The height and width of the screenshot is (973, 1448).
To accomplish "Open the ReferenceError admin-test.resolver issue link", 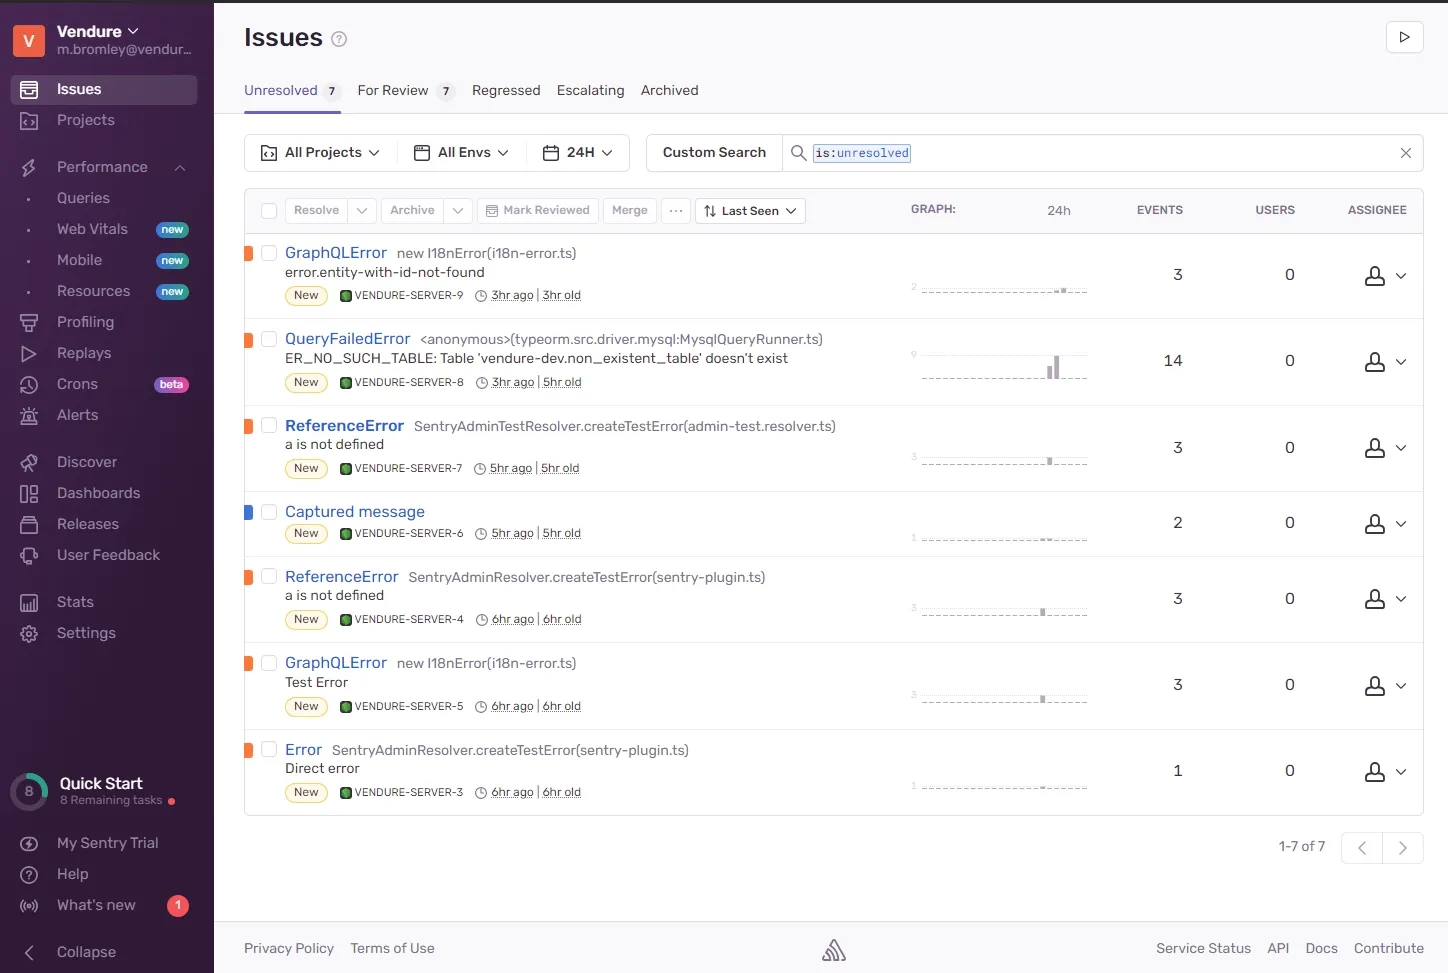I will pos(344,426).
